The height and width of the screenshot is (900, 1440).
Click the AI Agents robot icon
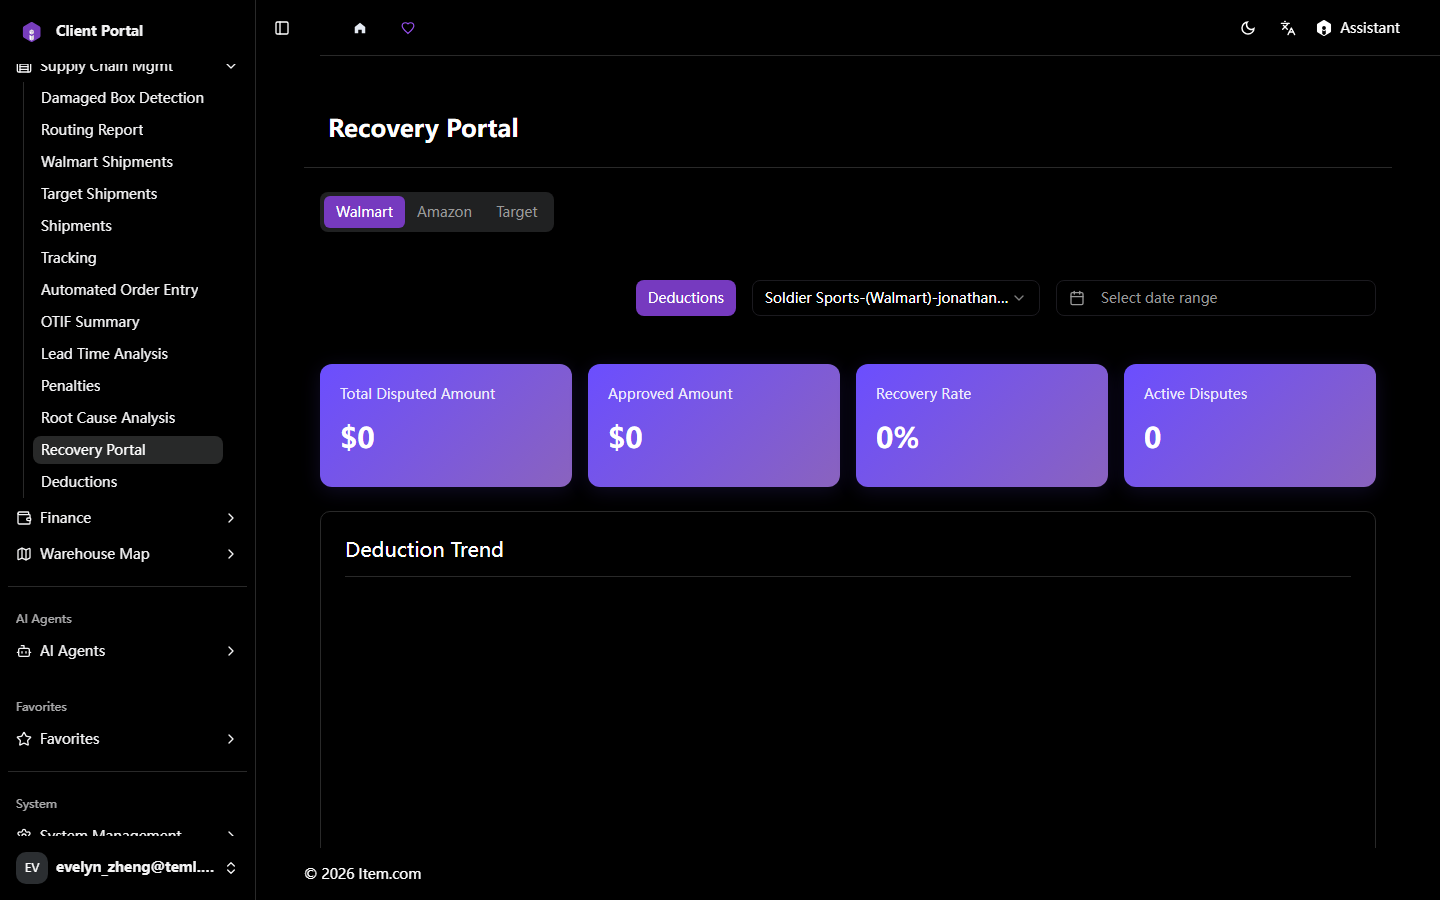click(x=24, y=651)
